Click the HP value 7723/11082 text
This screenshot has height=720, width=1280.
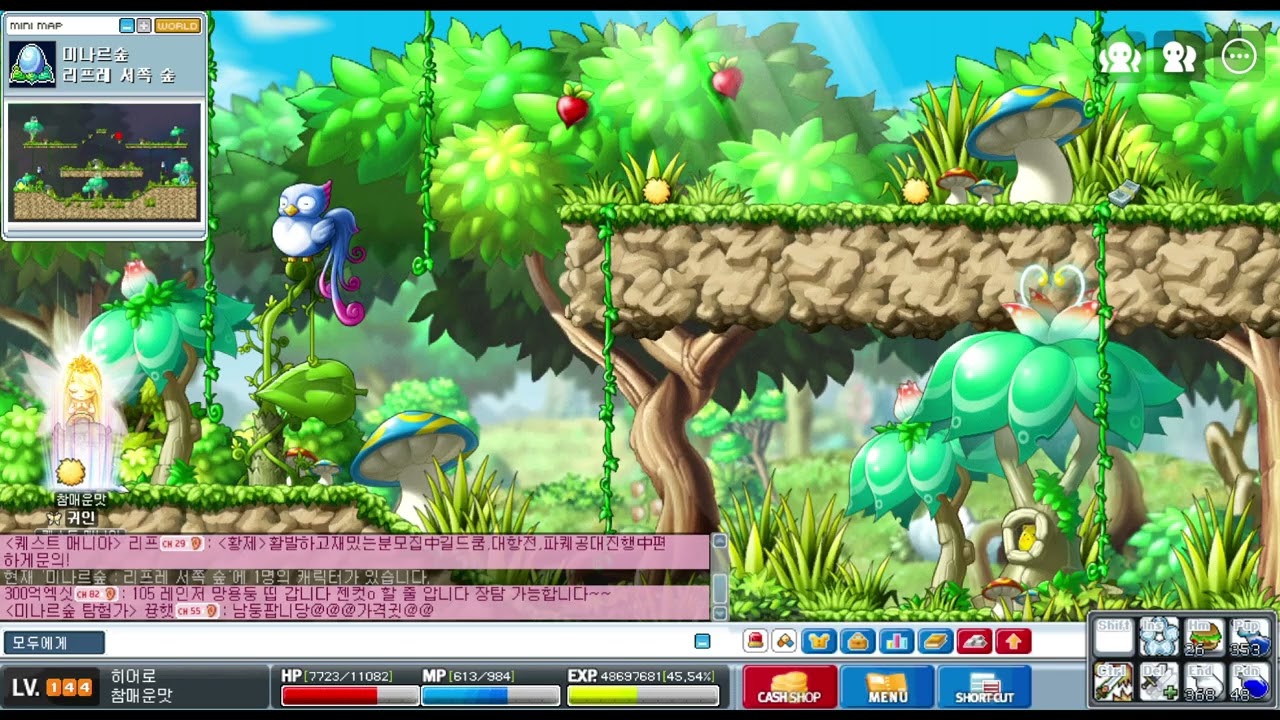[x=348, y=677]
